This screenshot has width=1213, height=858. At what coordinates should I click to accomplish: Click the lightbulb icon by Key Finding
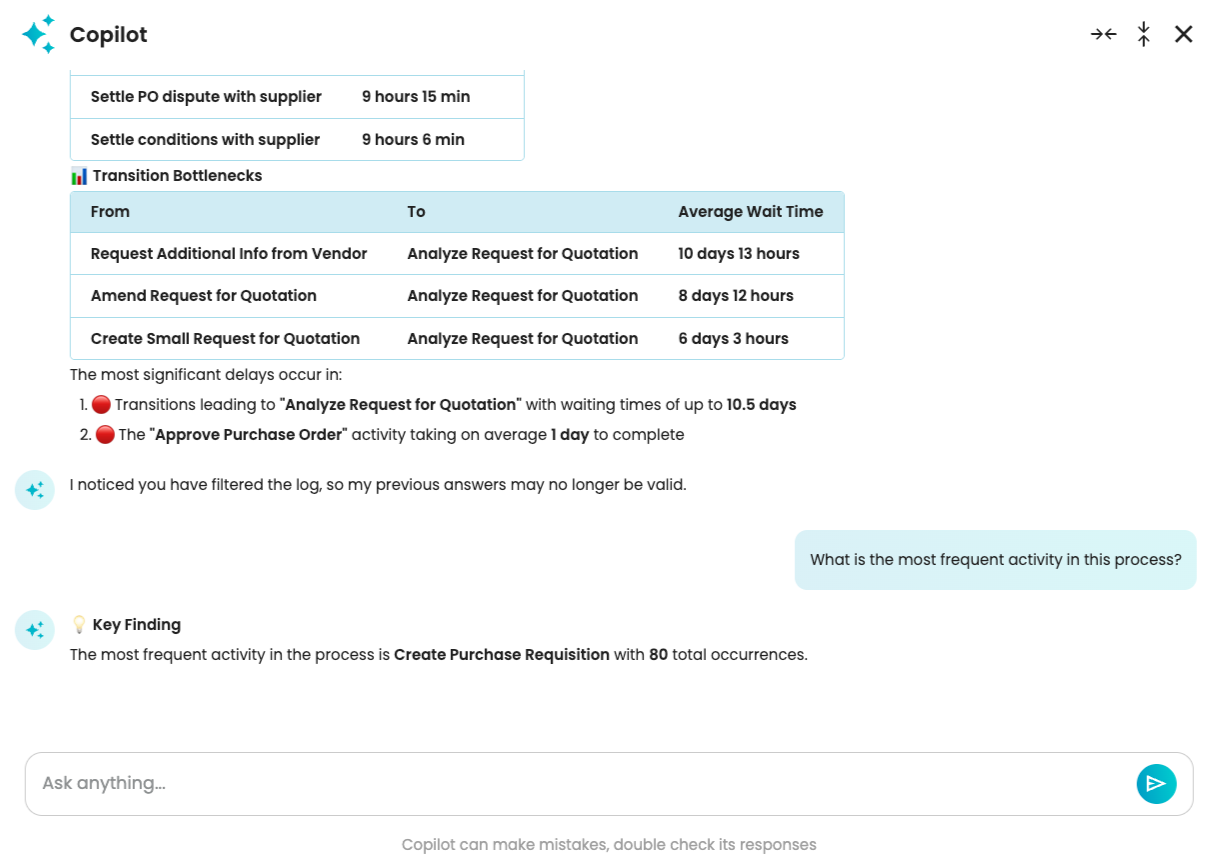coord(79,625)
